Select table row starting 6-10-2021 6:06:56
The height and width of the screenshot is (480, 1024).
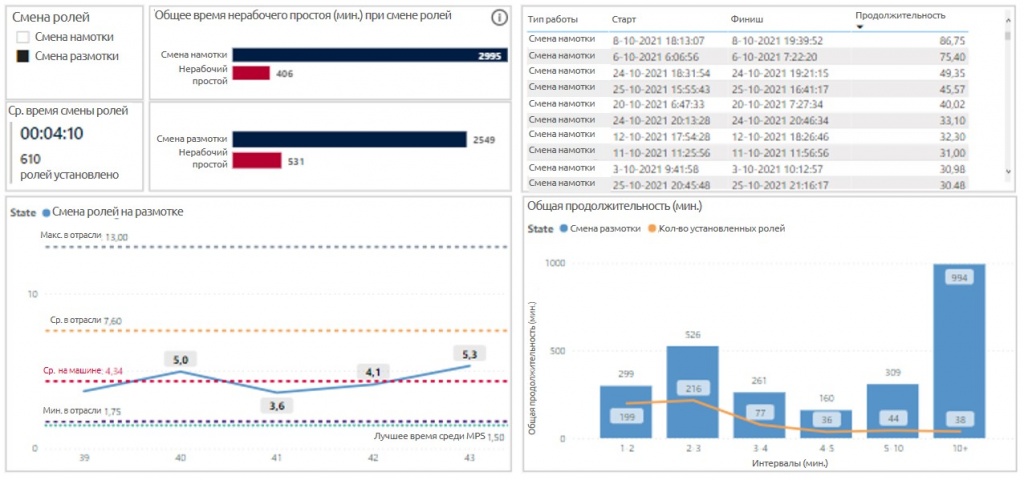point(747,56)
